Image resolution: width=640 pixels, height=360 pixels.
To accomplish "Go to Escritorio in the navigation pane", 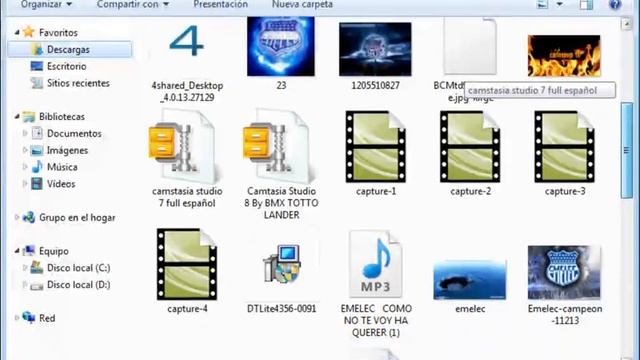I will tap(67, 66).
